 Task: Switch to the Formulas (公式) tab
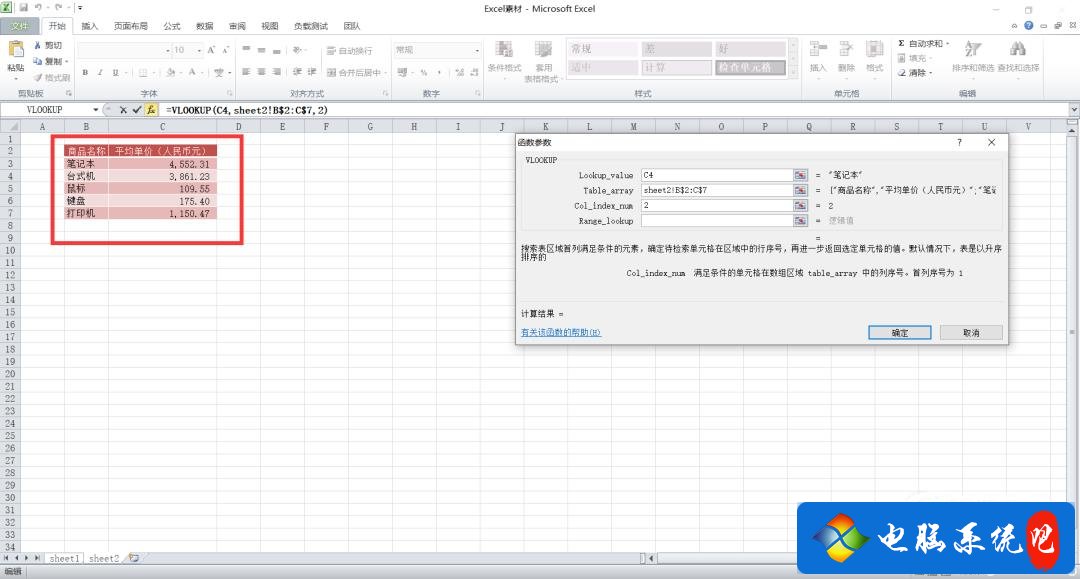point(172,26)
